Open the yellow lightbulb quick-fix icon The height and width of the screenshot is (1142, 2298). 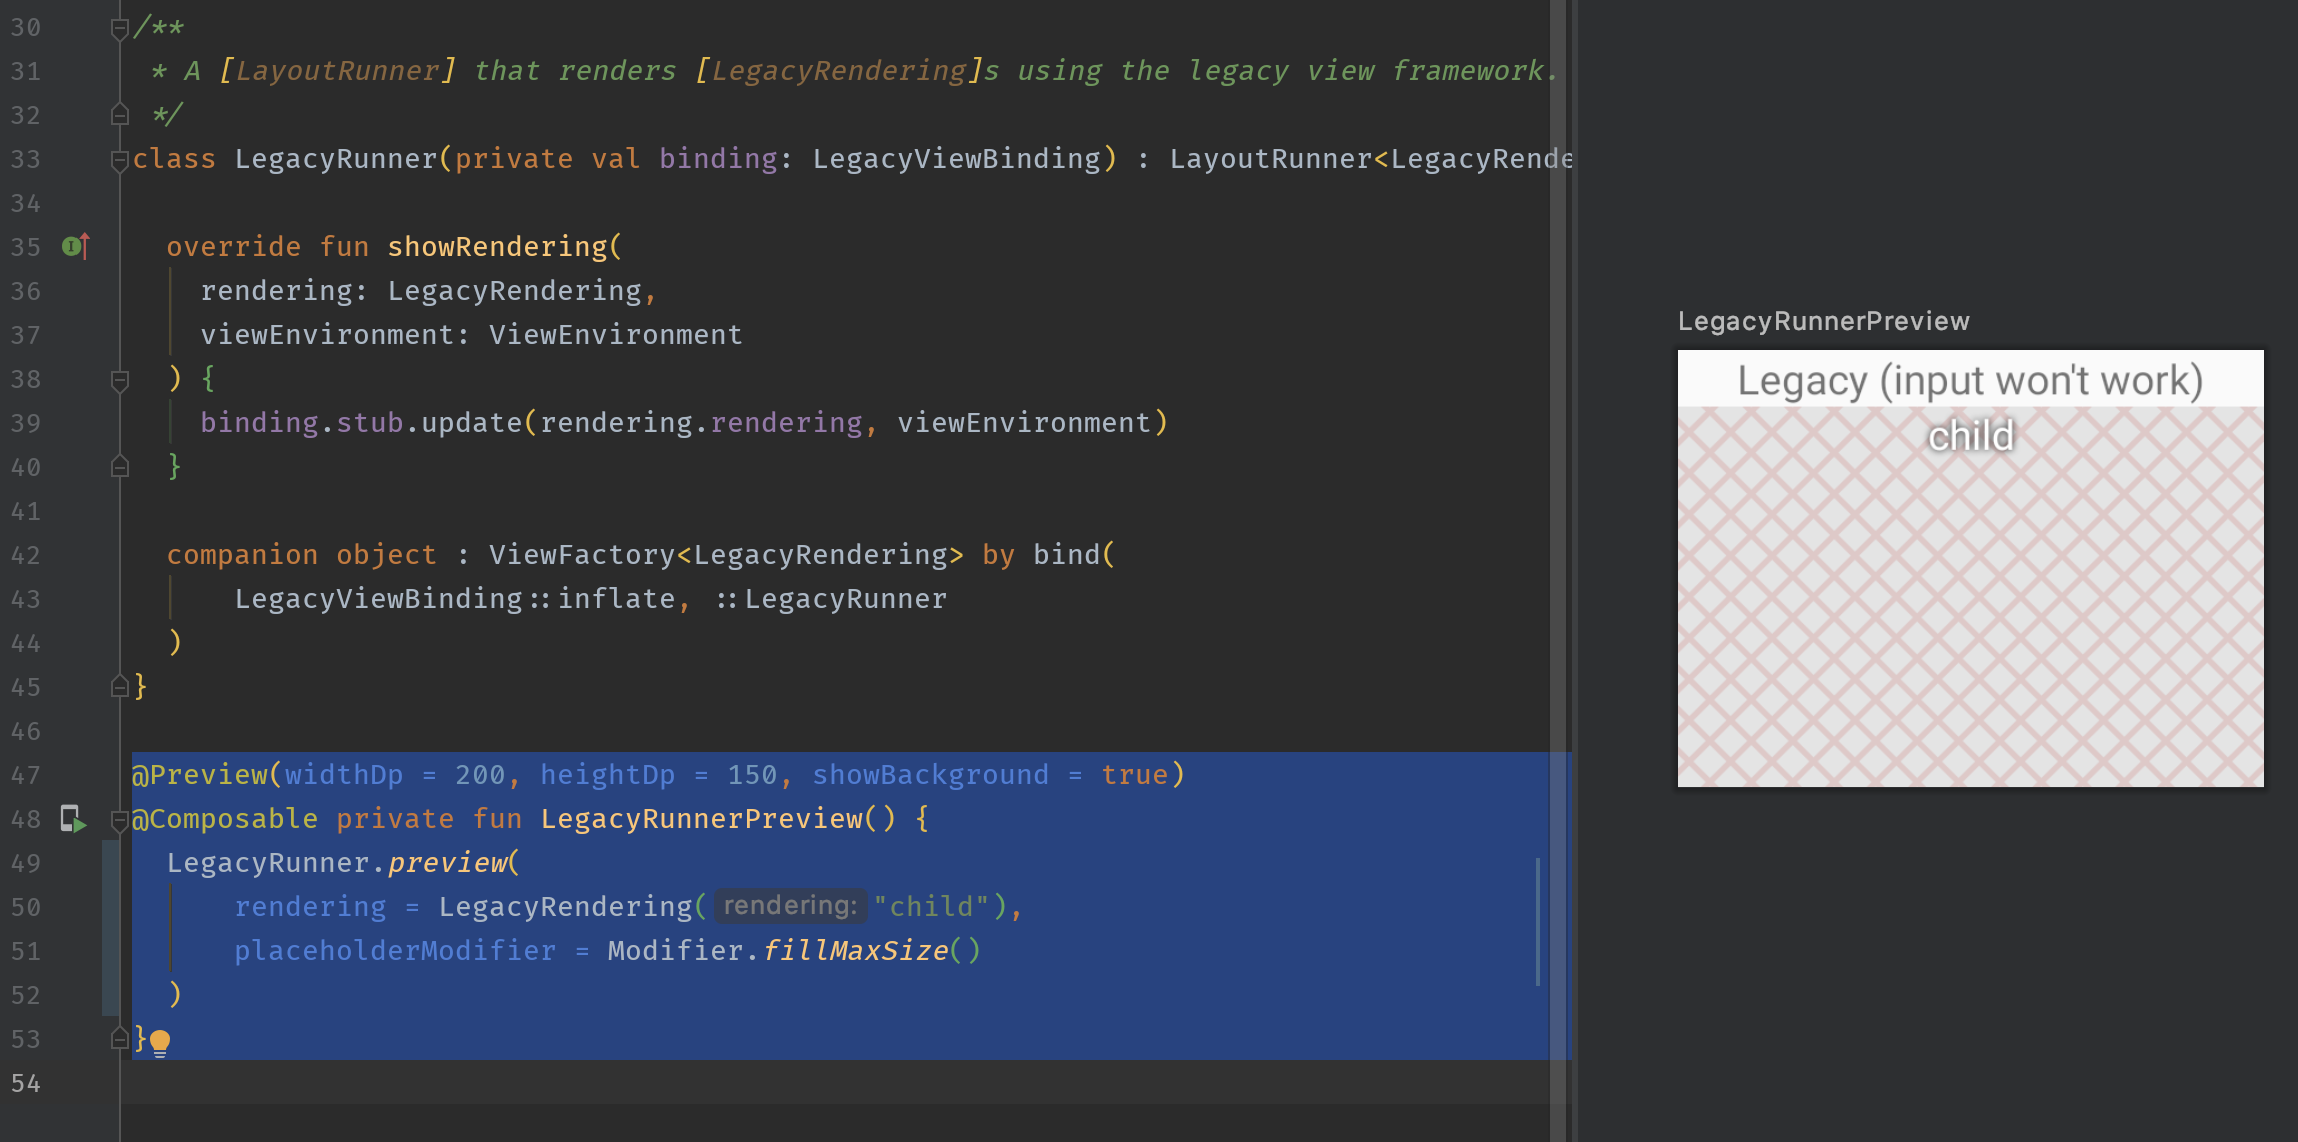[160, 1042]
